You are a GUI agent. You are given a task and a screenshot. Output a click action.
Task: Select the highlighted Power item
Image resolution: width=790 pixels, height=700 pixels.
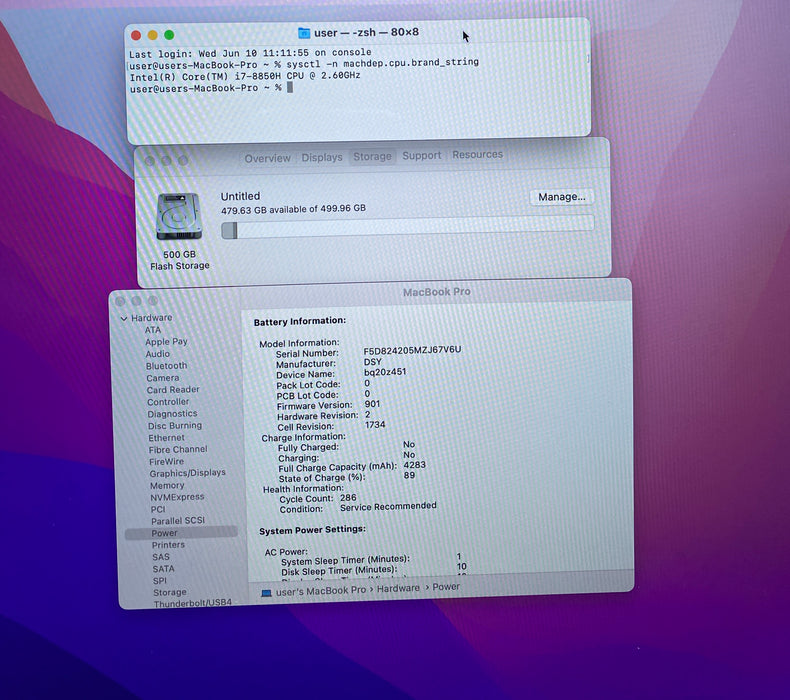tap(181, 533)
